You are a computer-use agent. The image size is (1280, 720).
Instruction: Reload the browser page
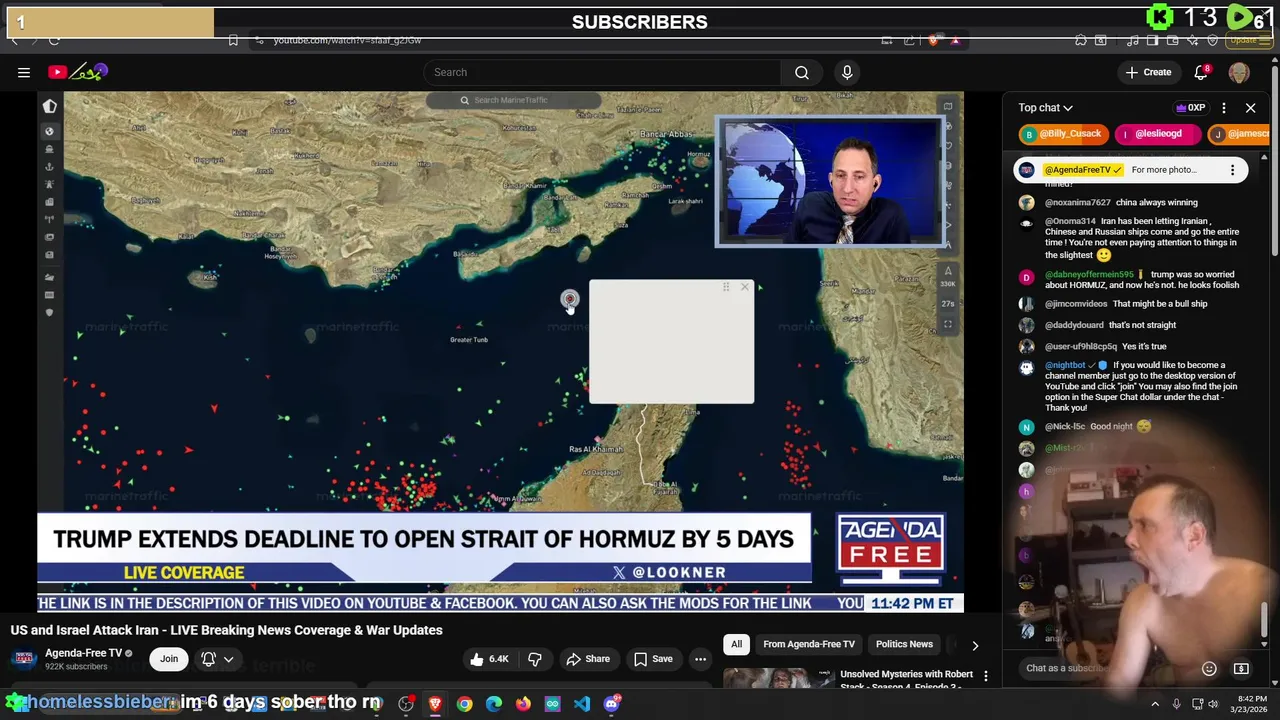54,40
